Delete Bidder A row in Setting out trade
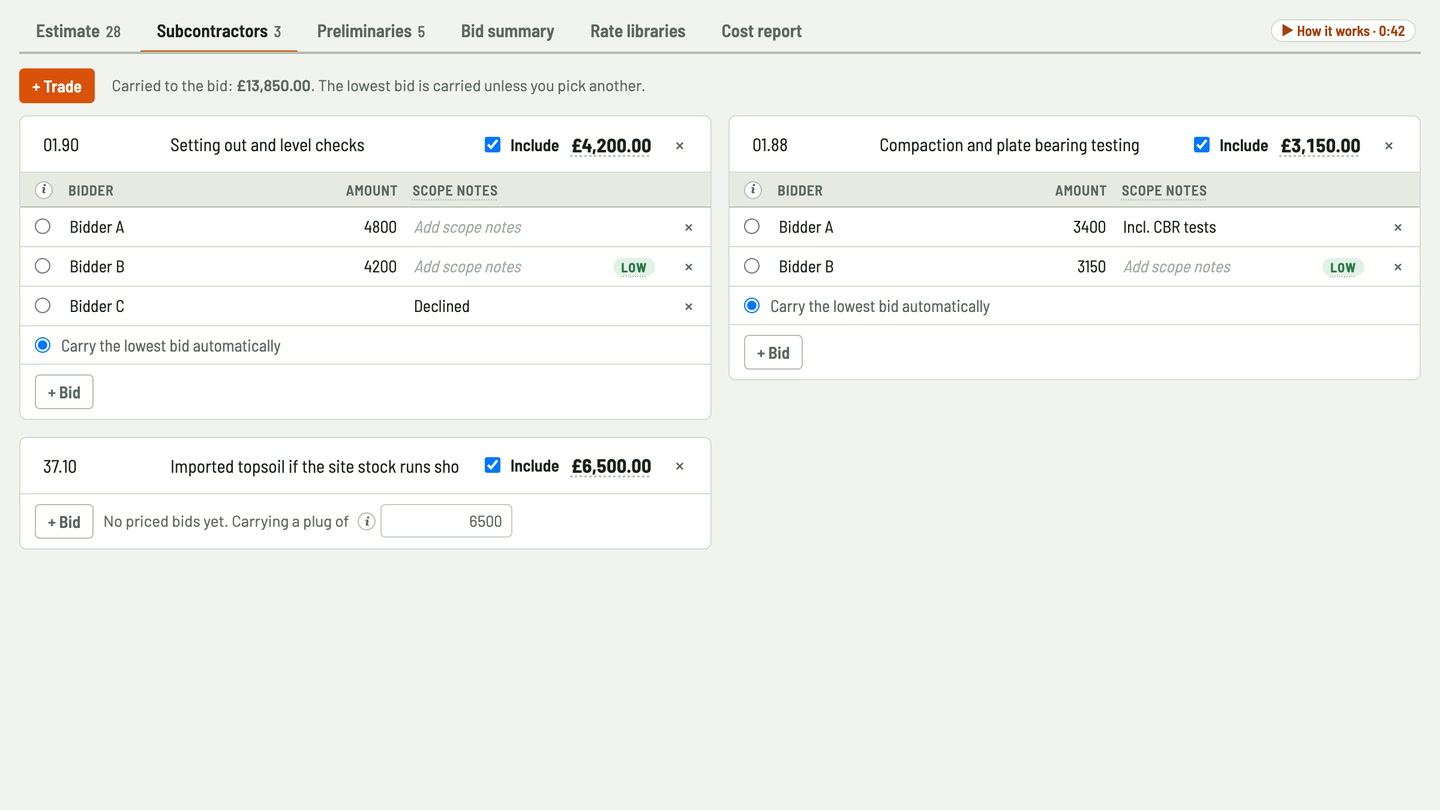The width and height of the screenshot is (1440, 810). click(x=688, y=227)
